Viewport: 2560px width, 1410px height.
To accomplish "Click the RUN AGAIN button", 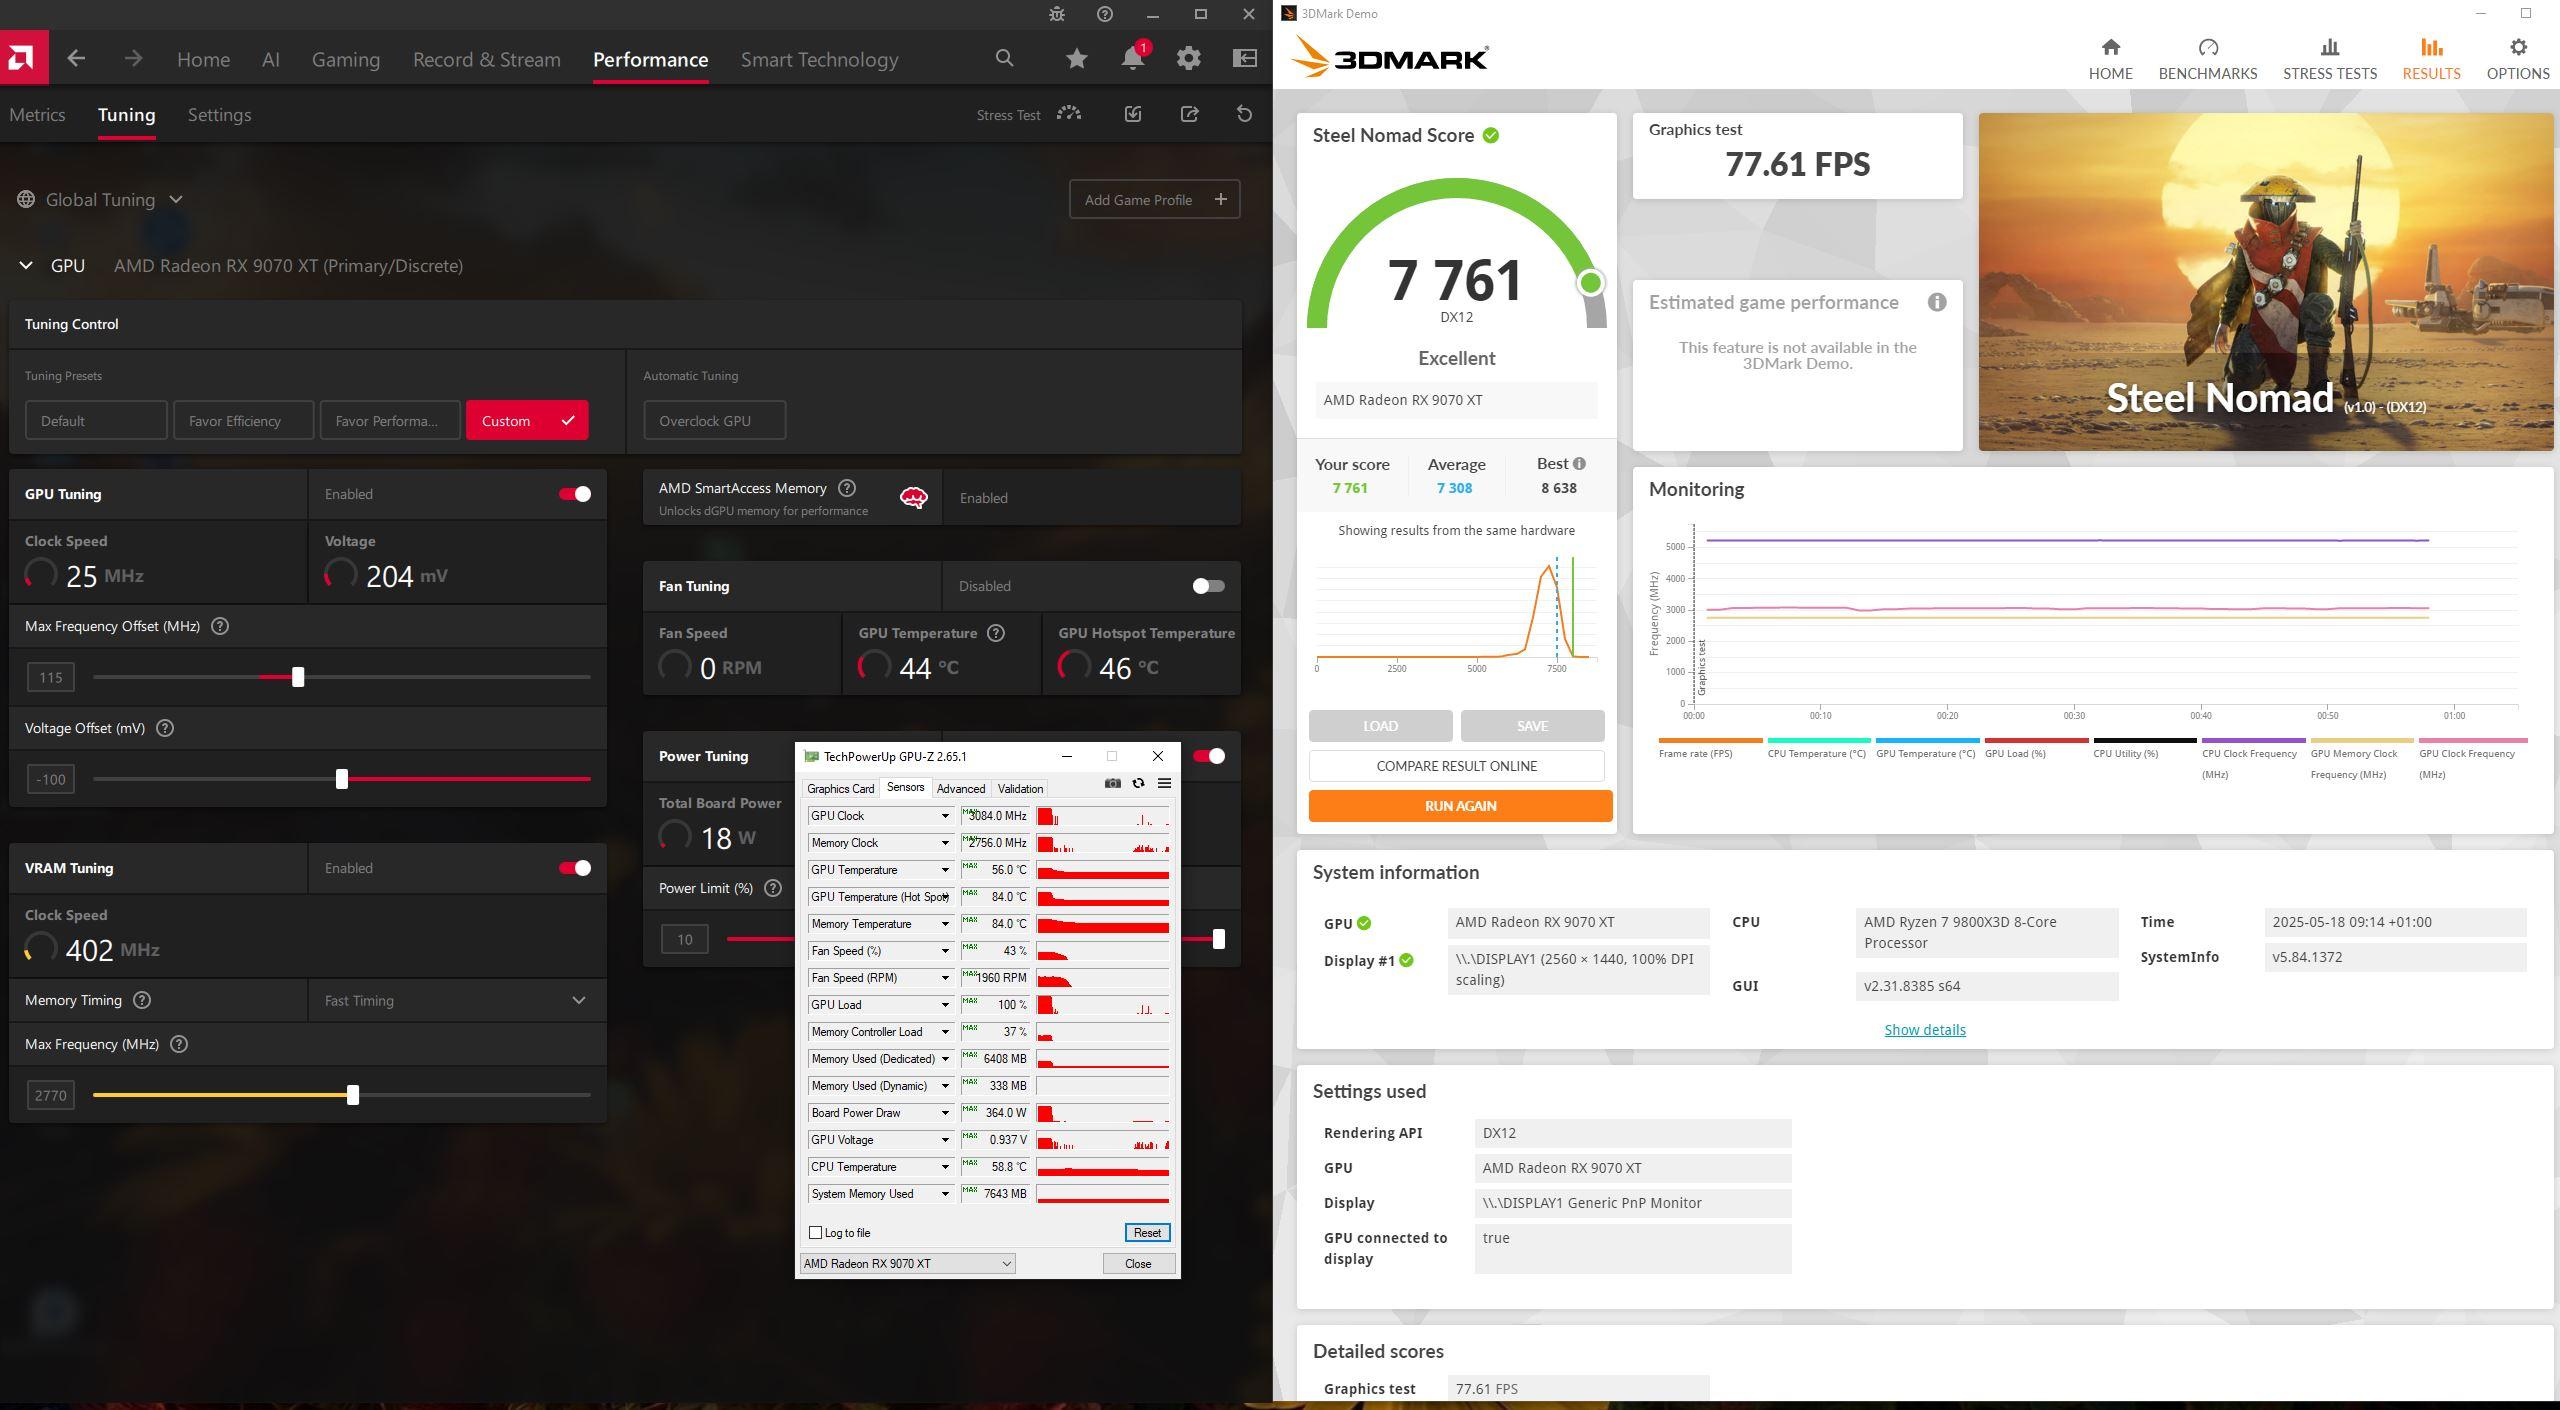I will [x=1460, y=806].
